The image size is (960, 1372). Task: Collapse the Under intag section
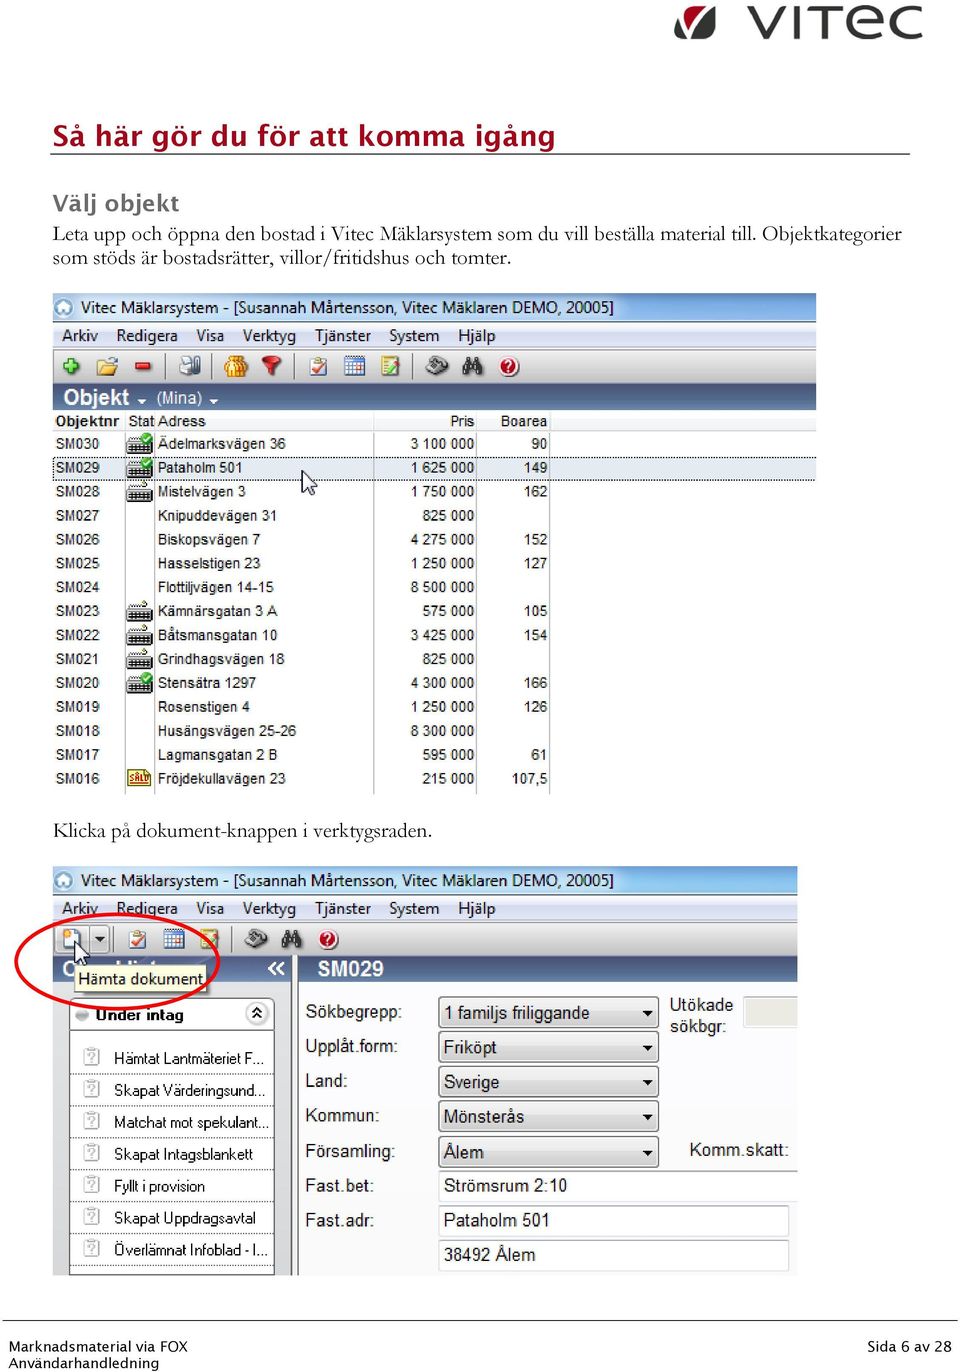[257, 1013]
